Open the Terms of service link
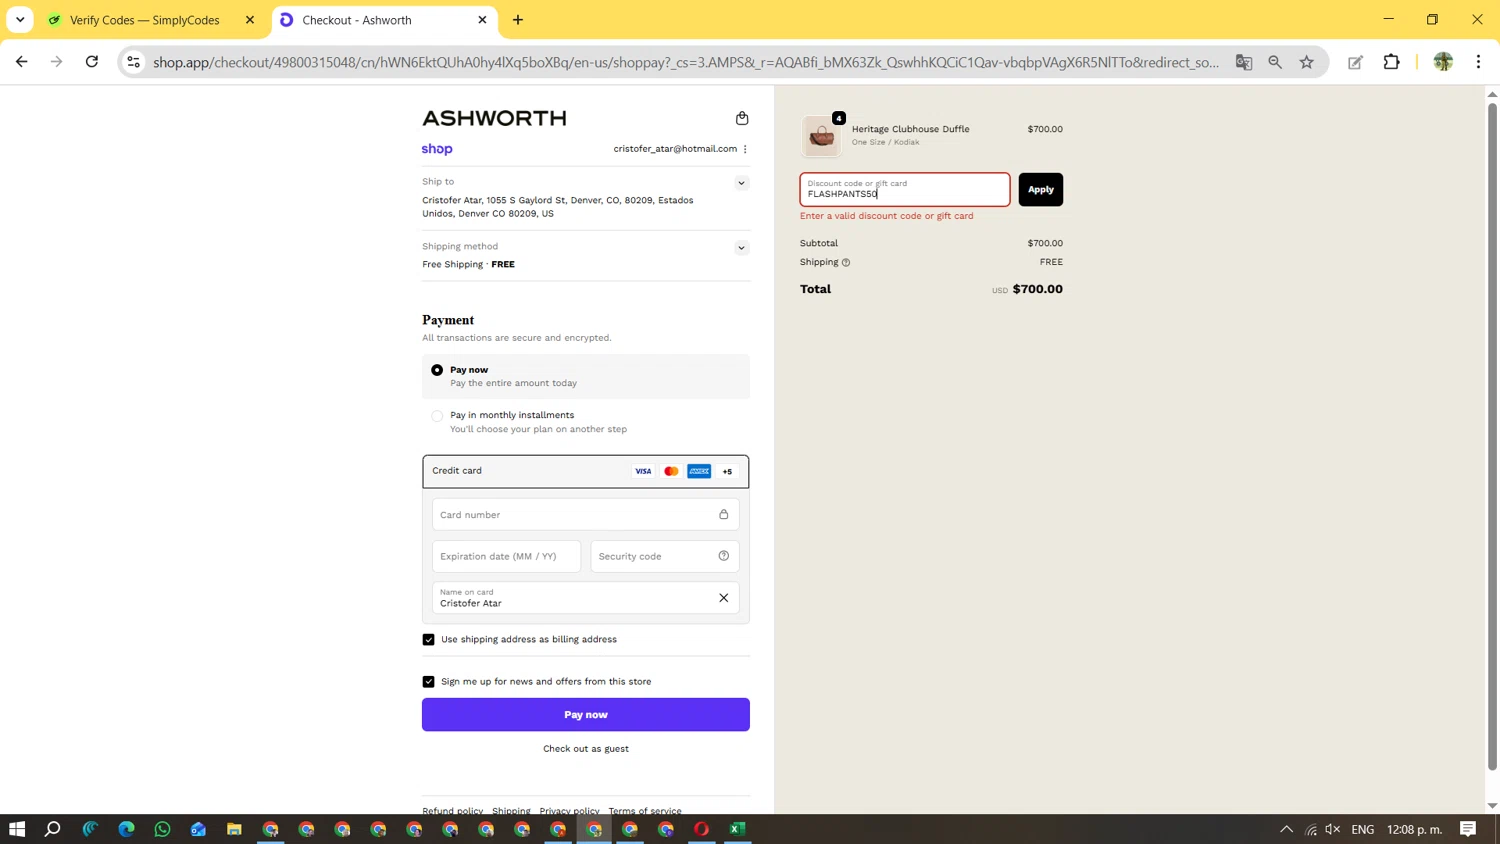 coord(645,811)
